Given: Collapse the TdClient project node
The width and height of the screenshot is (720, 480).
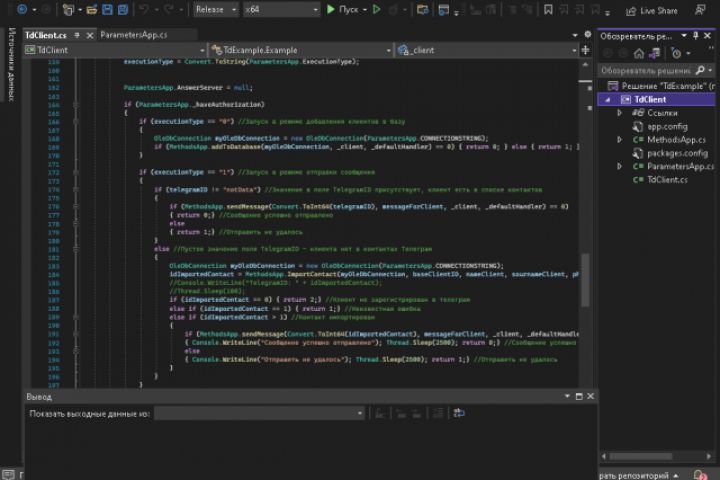Looking at the screenshot, I should coord(608,100).
